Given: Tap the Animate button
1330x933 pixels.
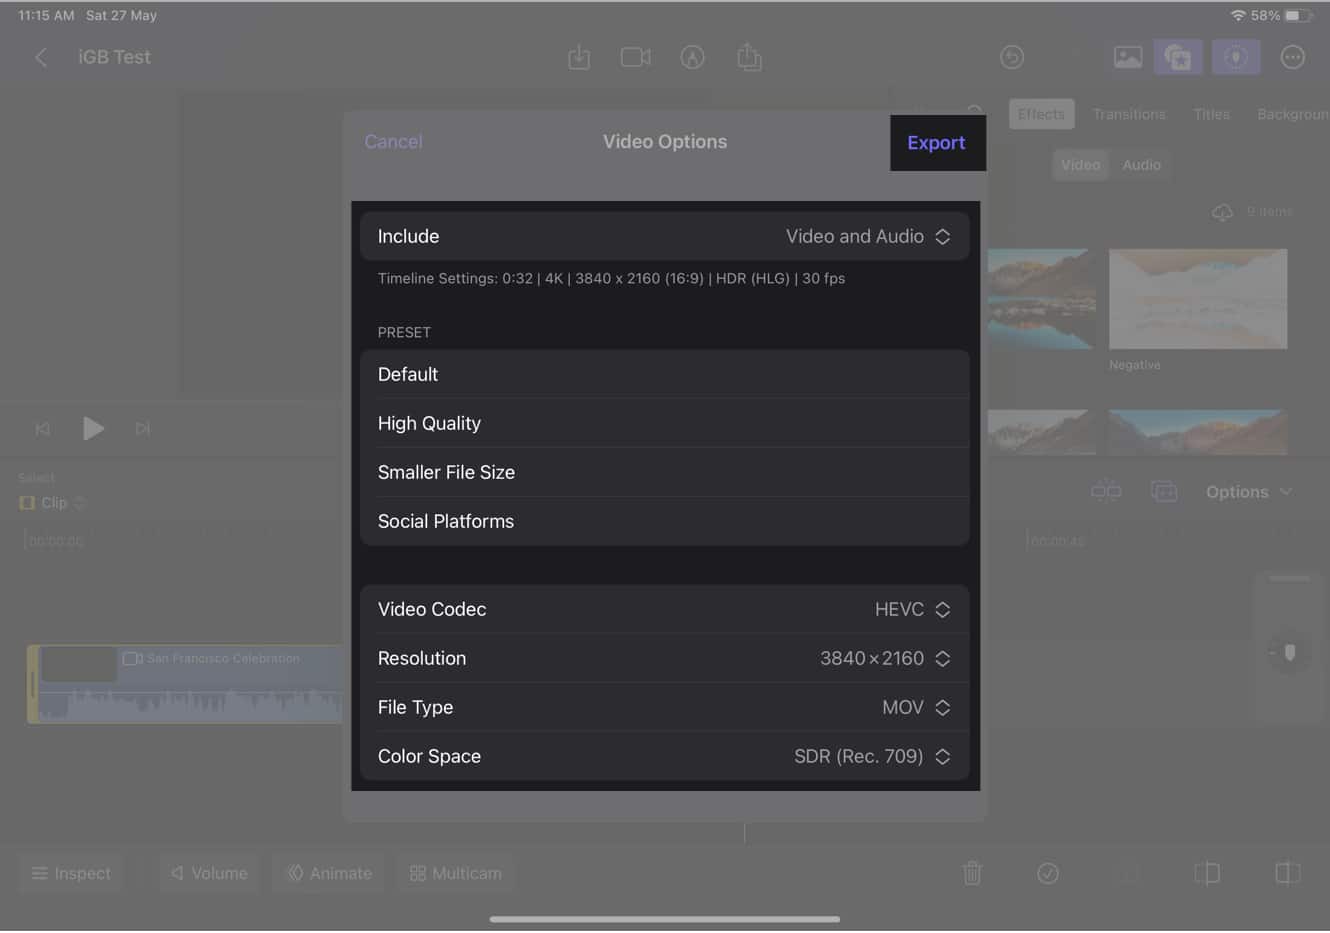Looking at the screenshot, I should (x=329, y=873).
